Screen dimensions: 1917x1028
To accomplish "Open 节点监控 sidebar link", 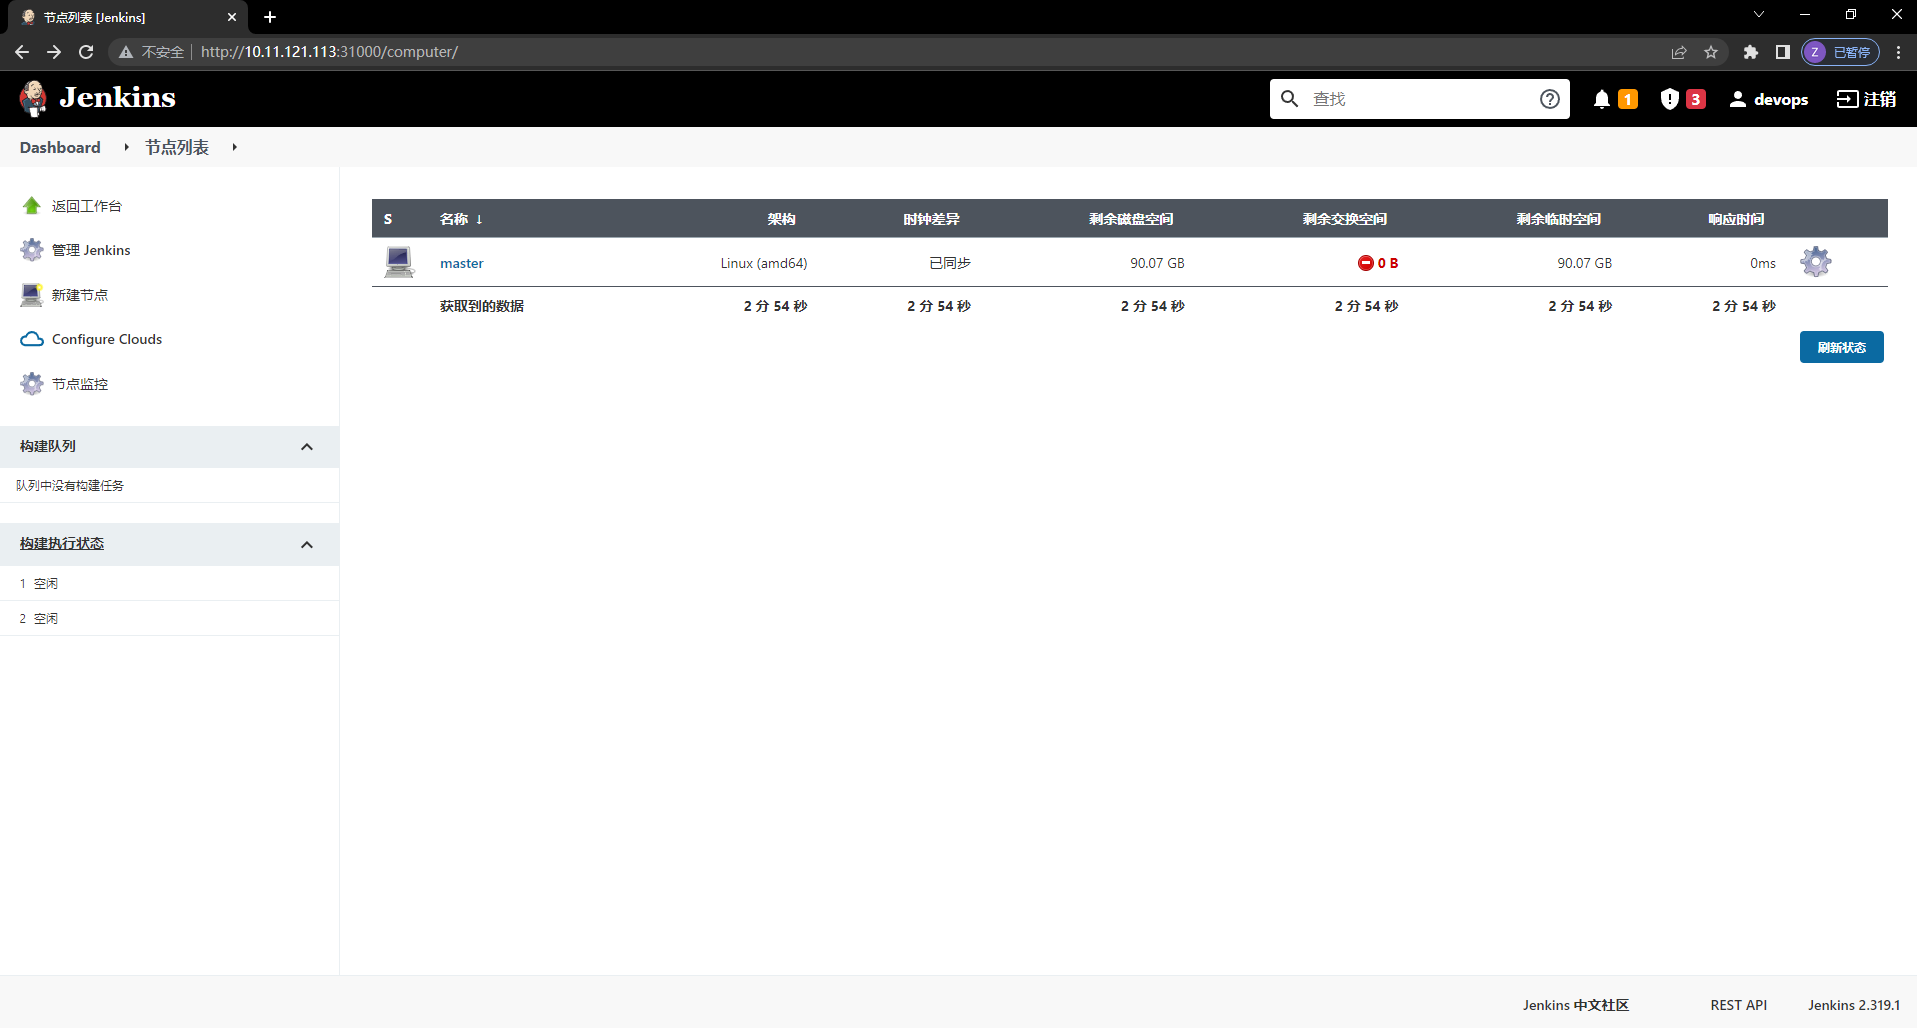I will 80,384.
